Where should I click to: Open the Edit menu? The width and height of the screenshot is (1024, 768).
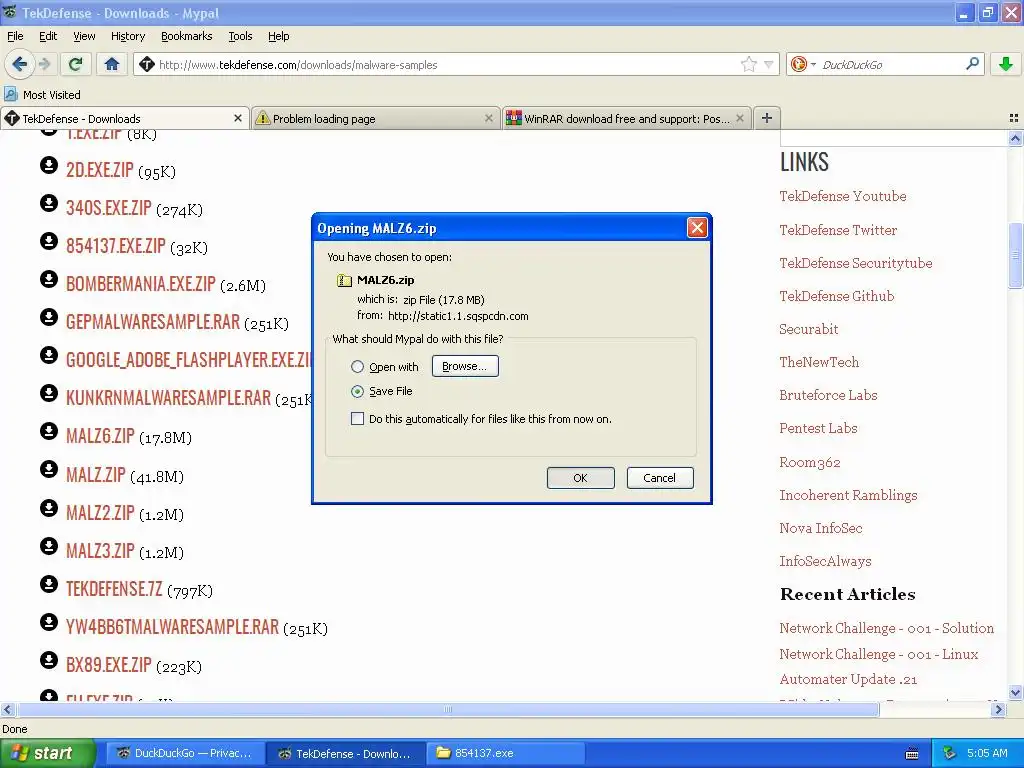coord(48,36)
